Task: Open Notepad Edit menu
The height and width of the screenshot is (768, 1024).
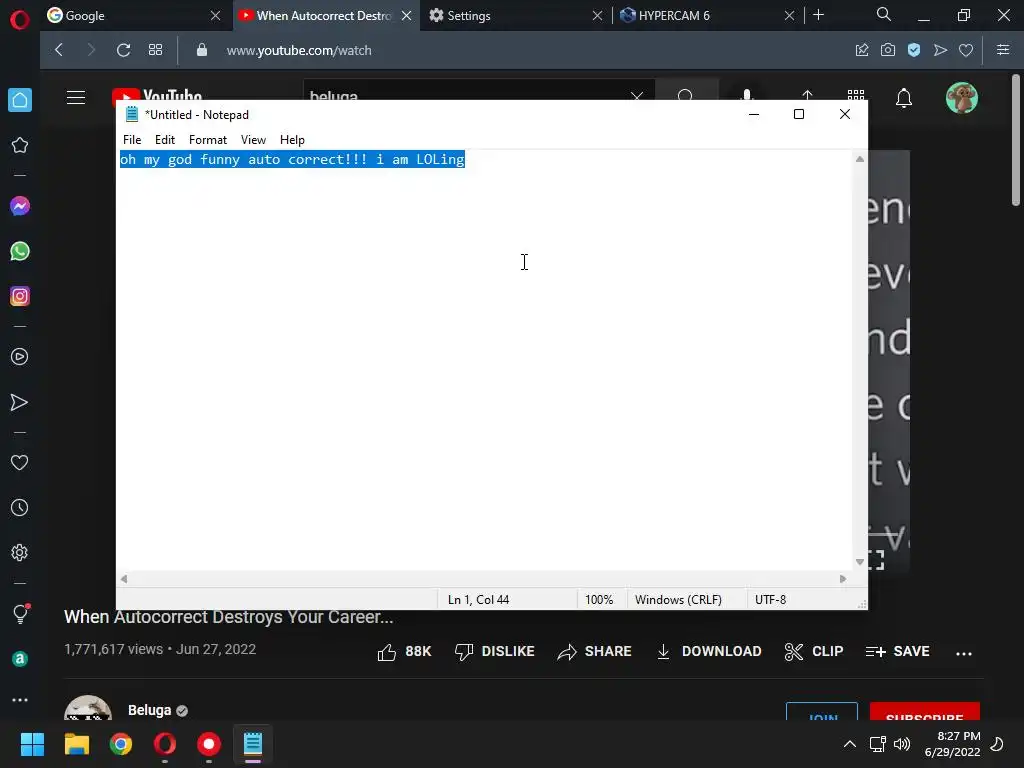Action: (165, 140)
